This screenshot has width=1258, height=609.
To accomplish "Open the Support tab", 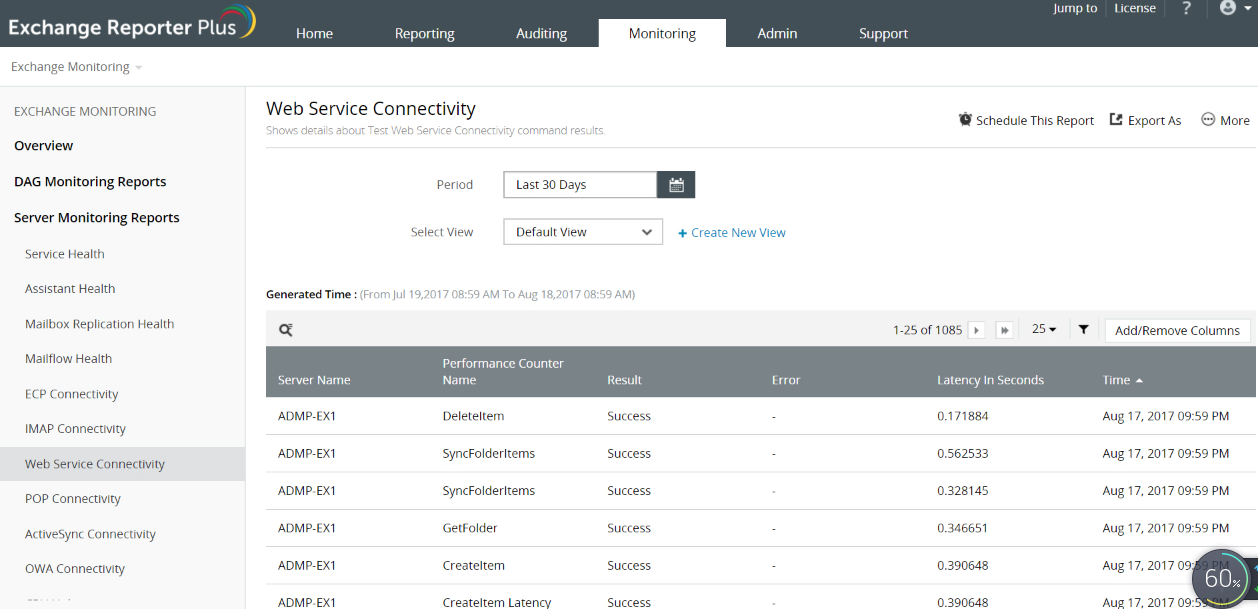I will tap(883, 33).
